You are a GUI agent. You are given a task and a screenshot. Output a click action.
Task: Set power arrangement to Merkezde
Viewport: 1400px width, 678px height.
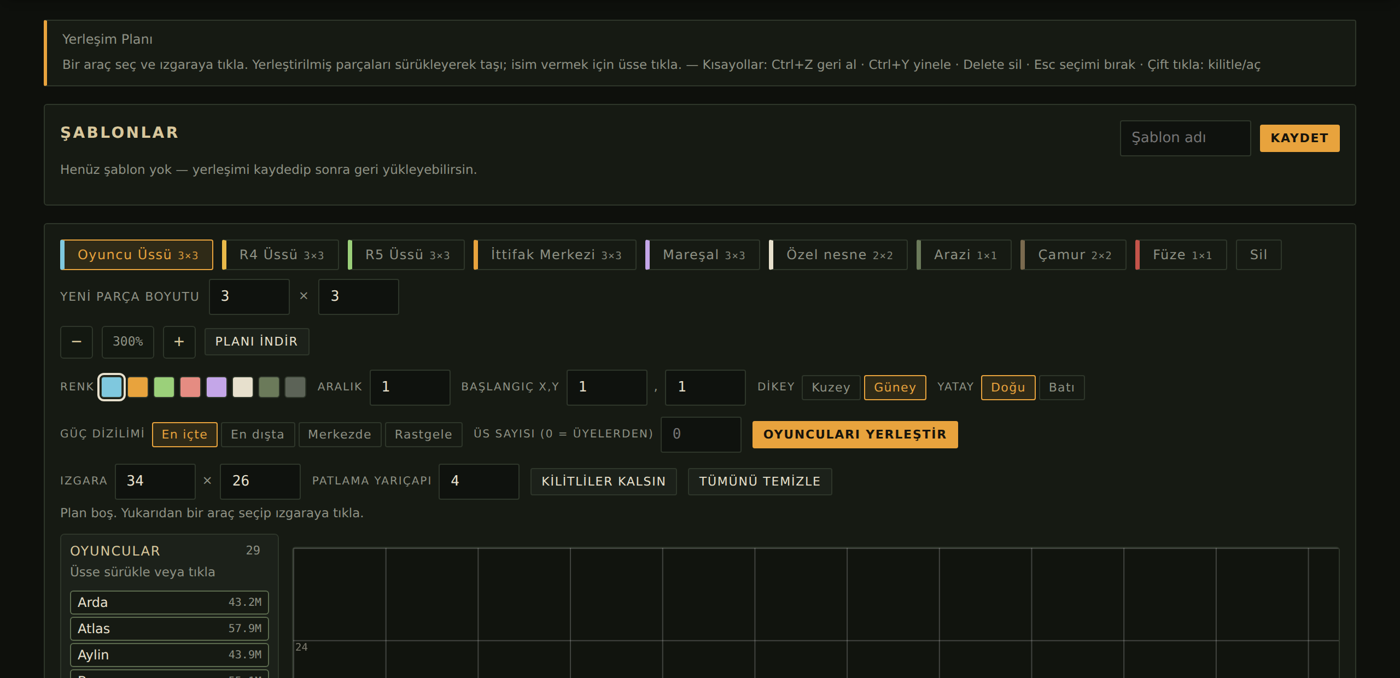pos(340,434)
